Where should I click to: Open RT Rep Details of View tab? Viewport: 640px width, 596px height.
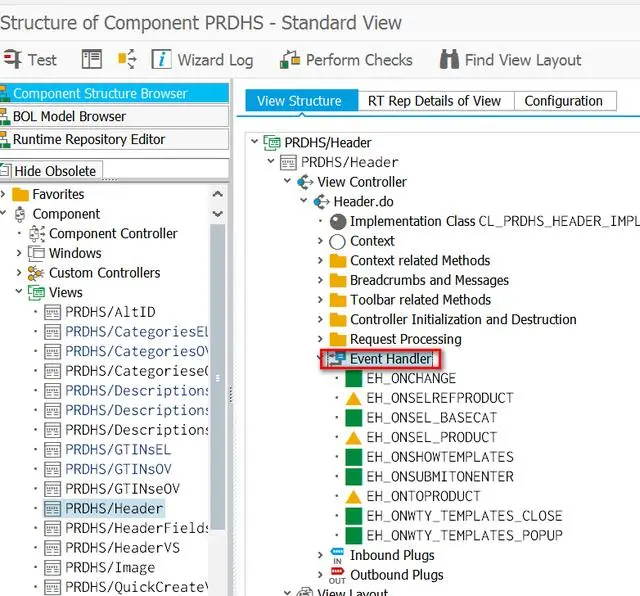click(x=434, y=101)
